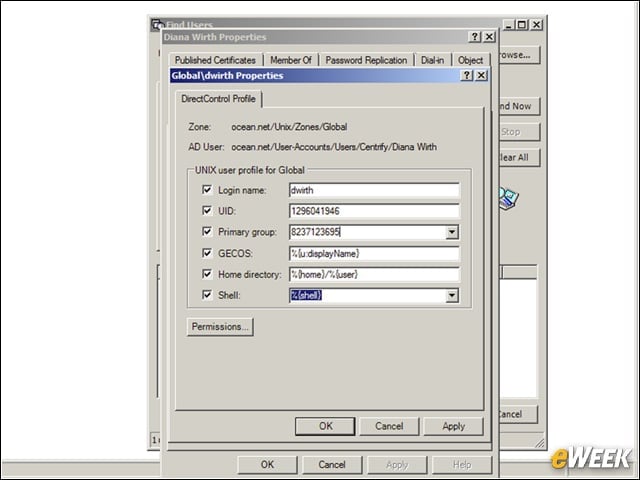Click help icon in Global\dwirth Properties titlebar
Viewport: 640px width, 480px height.
(467, 76)
